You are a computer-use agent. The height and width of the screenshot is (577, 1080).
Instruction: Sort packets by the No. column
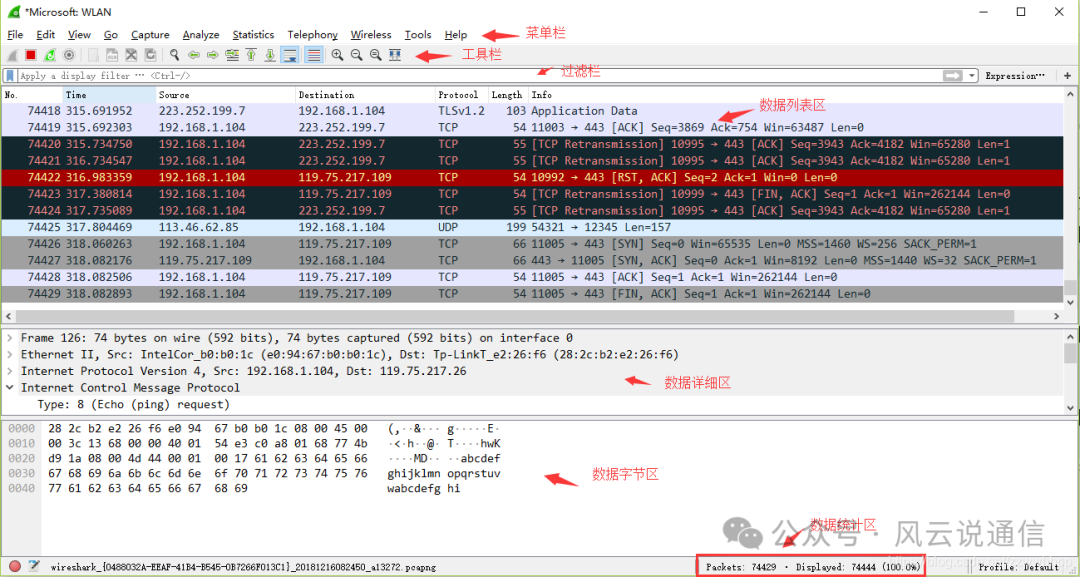[x=32, y=95]
